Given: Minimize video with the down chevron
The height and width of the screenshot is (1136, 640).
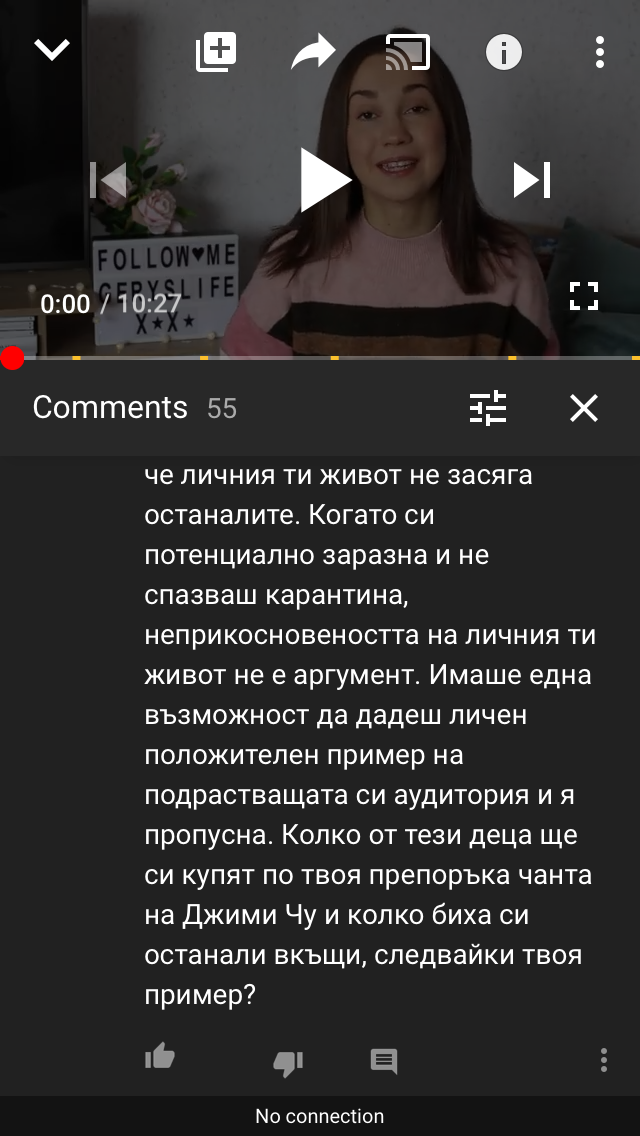Looking at the screenshot, I should point(52,51).
